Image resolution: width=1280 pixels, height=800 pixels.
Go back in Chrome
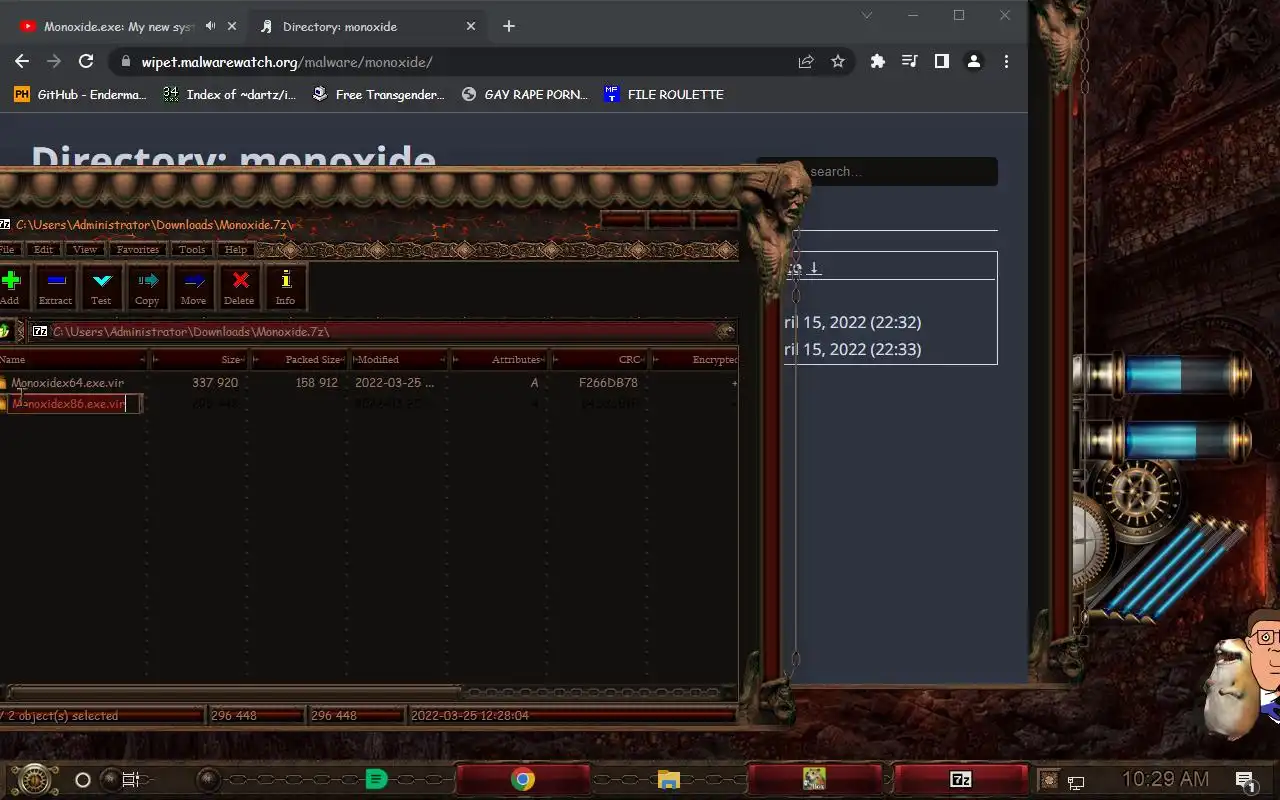[22, 62]
